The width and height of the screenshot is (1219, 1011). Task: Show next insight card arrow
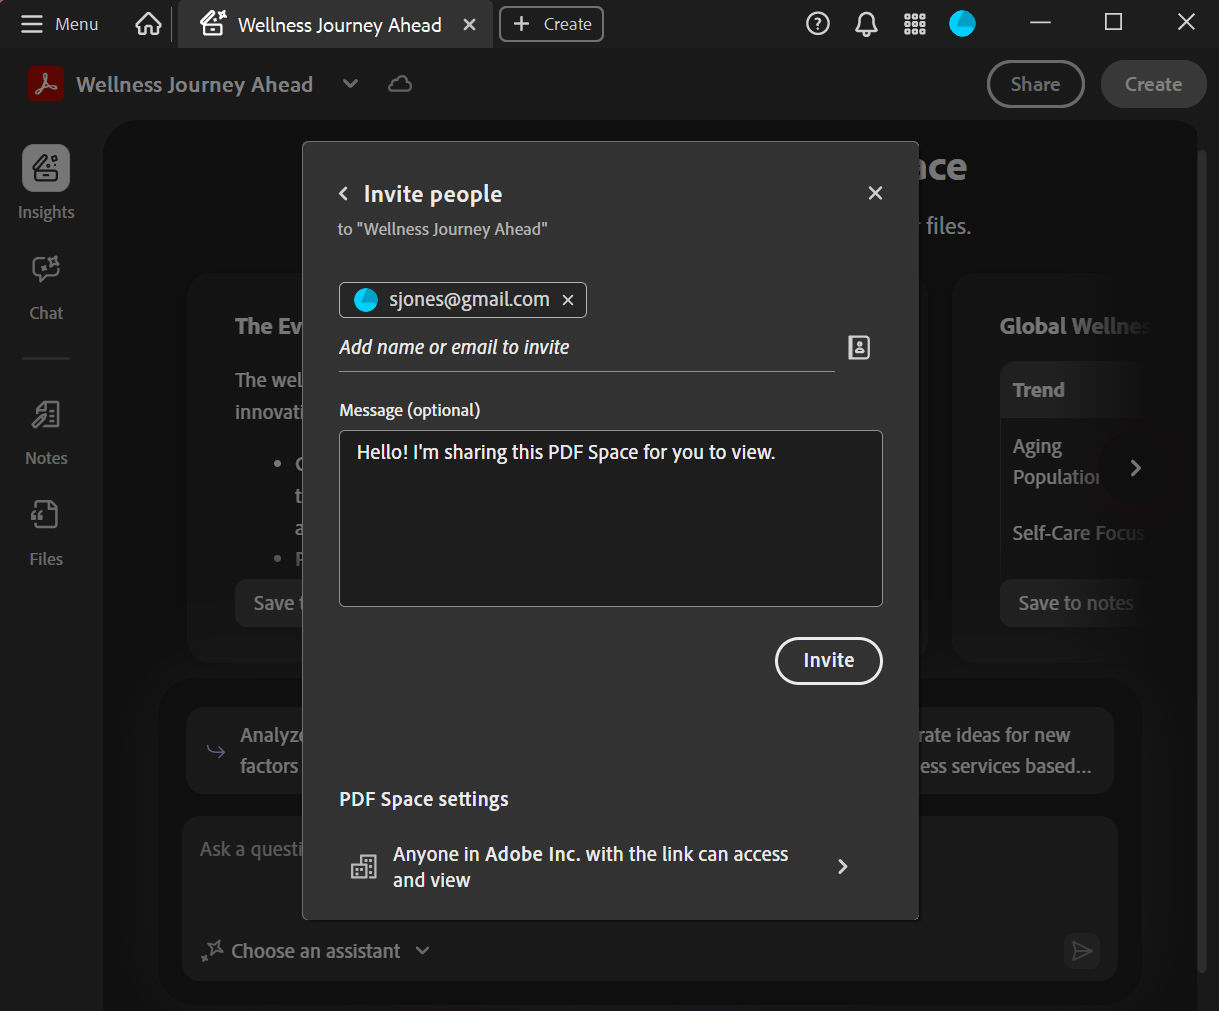pos(1135,468)
